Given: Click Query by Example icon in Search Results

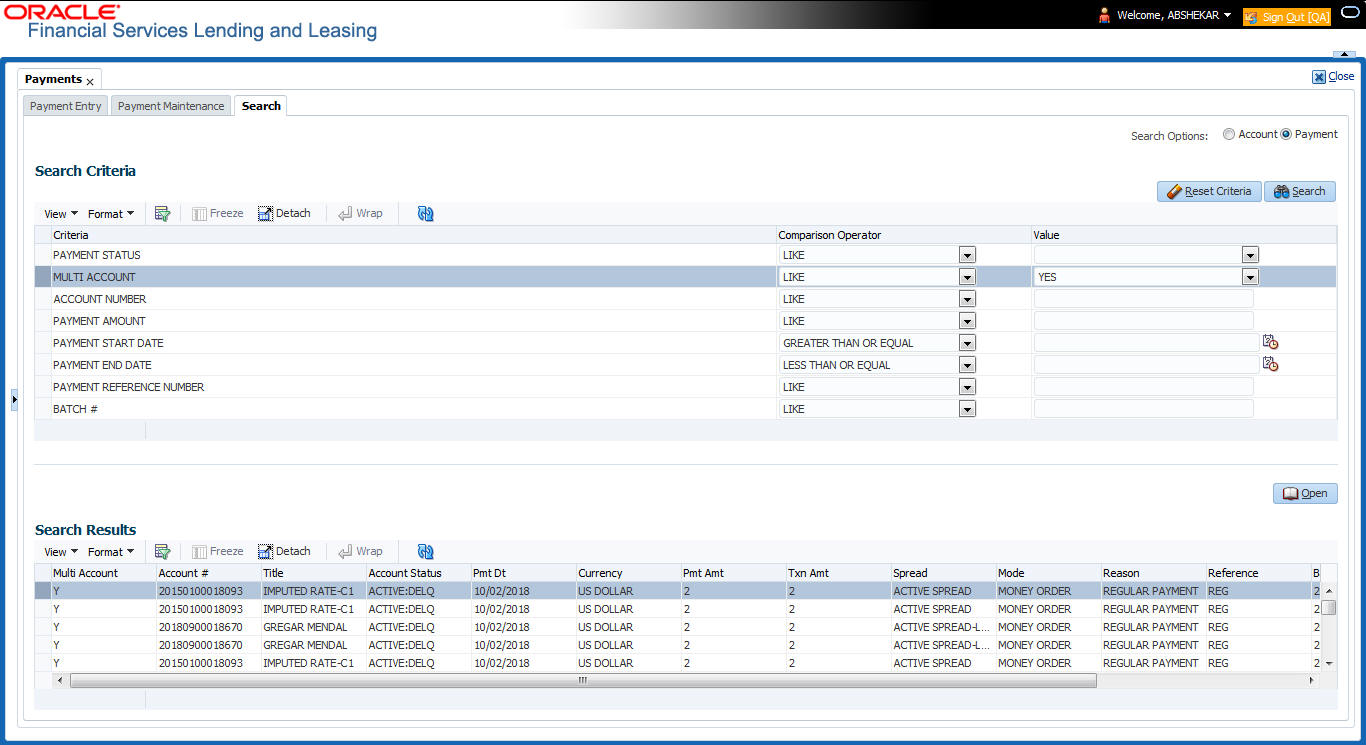Looking at the screenshot, I should point(162,551).
